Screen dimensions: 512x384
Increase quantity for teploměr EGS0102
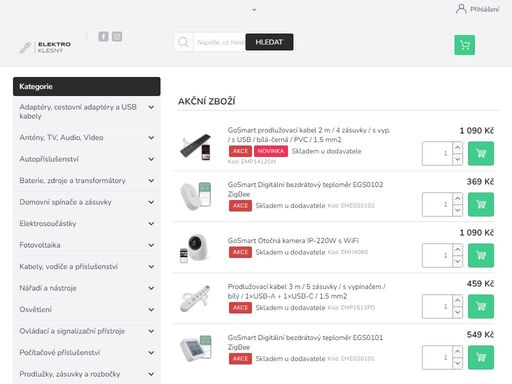tap(458, 198)
